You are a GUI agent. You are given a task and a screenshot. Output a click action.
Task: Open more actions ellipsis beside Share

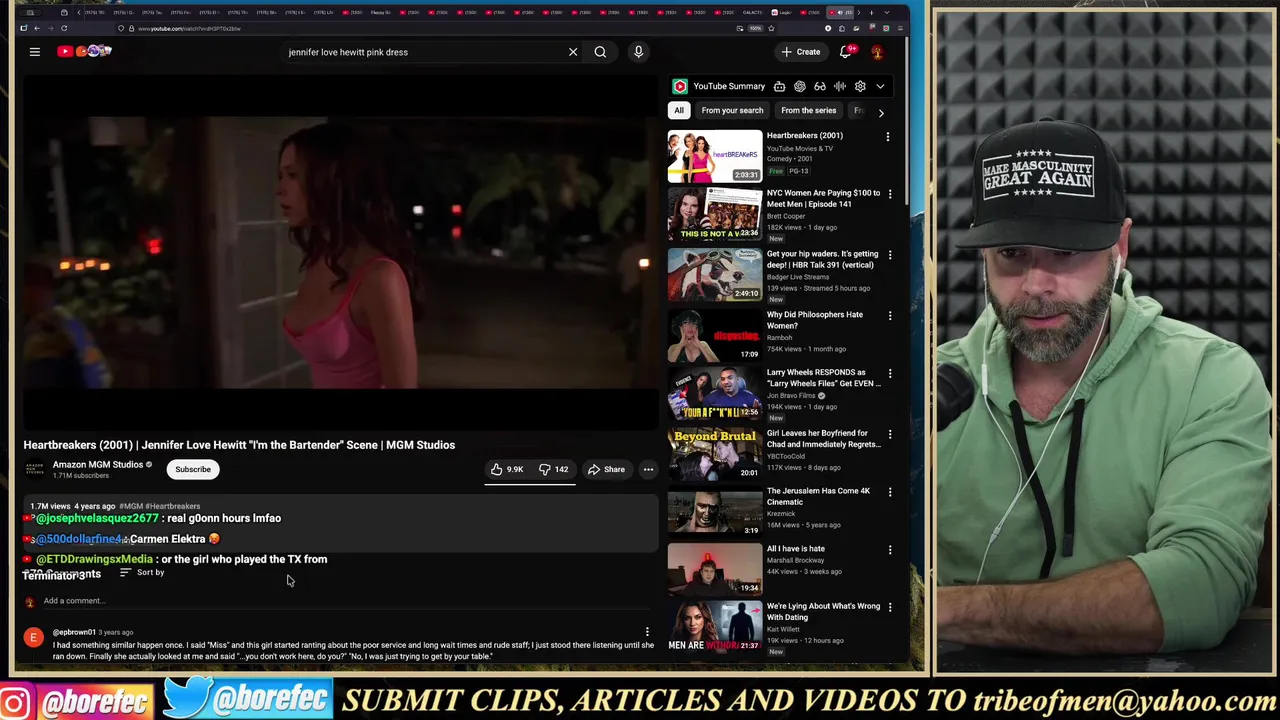pyautogui.click(x=648, y=469)
